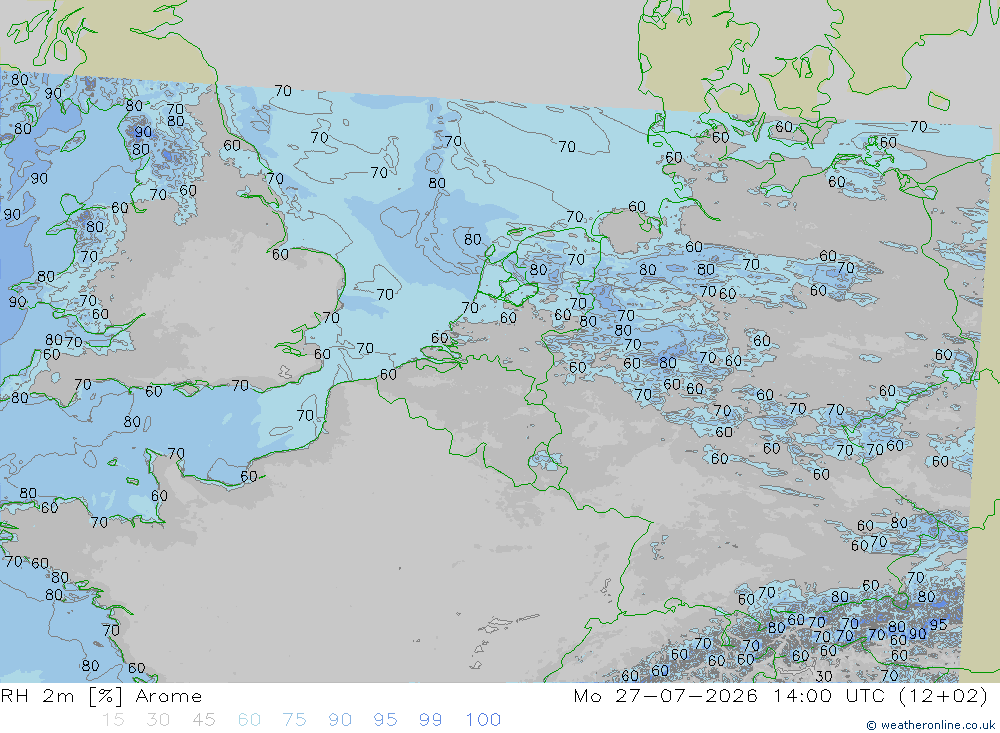Select legend value 30
Image resolution: width=1000 pixels, height=733 pixels.
(x=158, y=720)
